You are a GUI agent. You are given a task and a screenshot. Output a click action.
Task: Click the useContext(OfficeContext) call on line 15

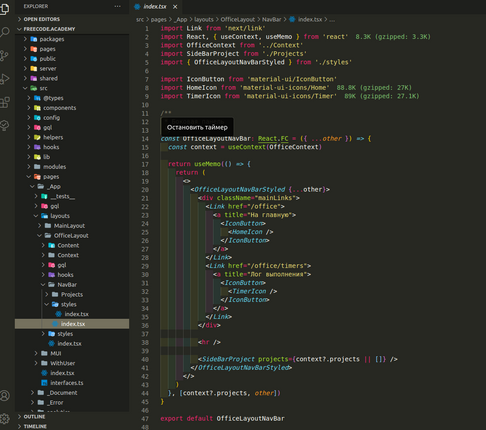pyautogui.click(x=275, y=147)
